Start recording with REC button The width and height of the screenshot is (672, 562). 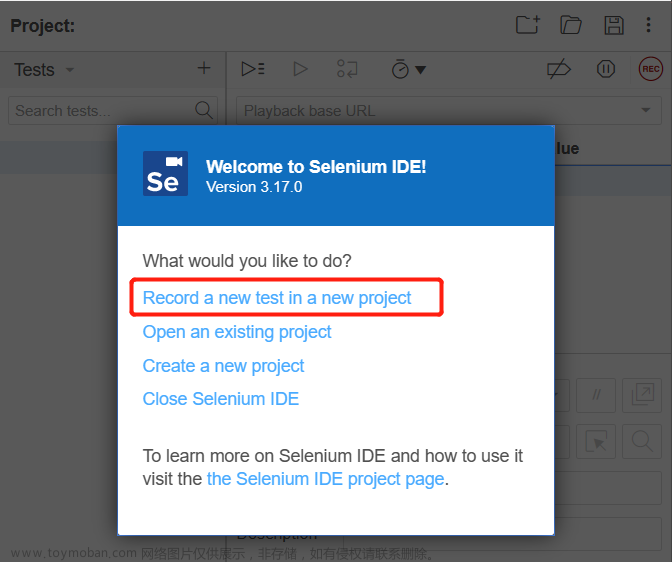click(x=651, y=69)
